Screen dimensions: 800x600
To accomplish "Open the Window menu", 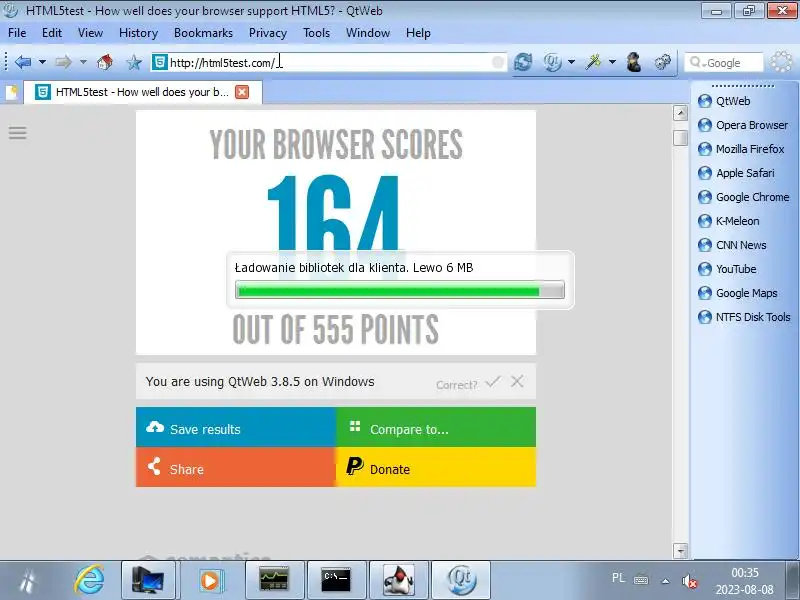I will pos(368,33).
